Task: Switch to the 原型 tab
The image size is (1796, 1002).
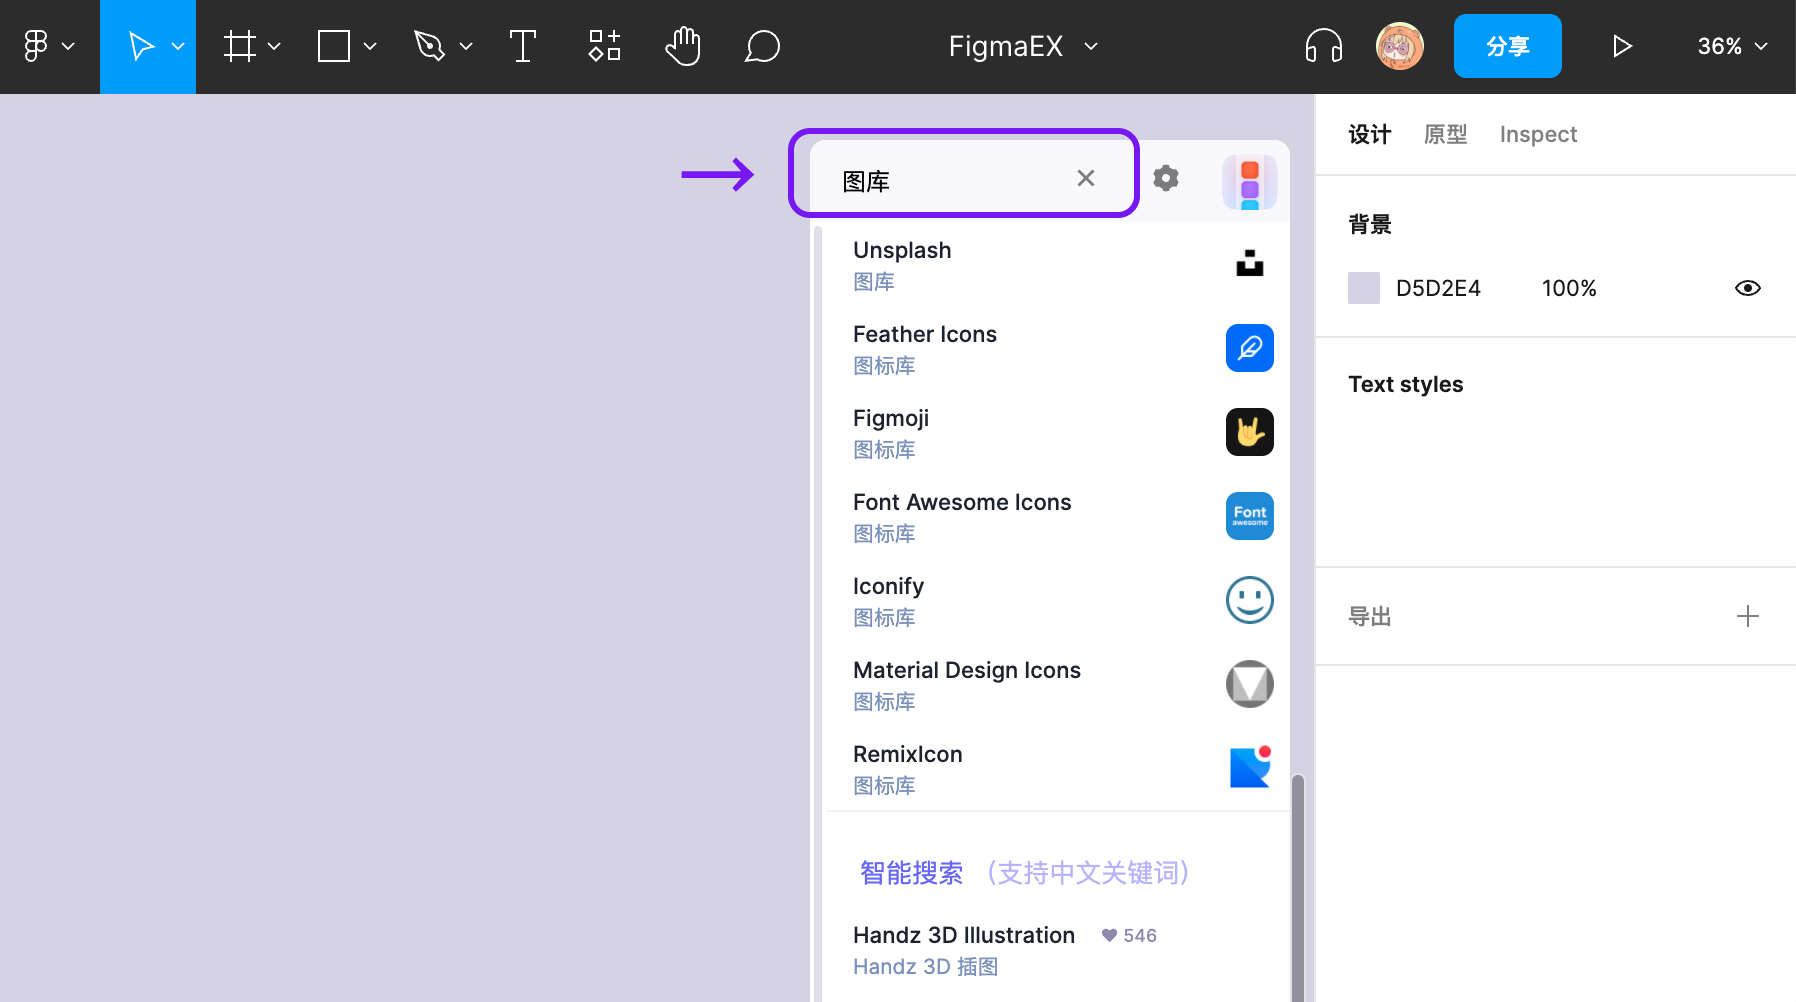Action: click(1446, 134)
